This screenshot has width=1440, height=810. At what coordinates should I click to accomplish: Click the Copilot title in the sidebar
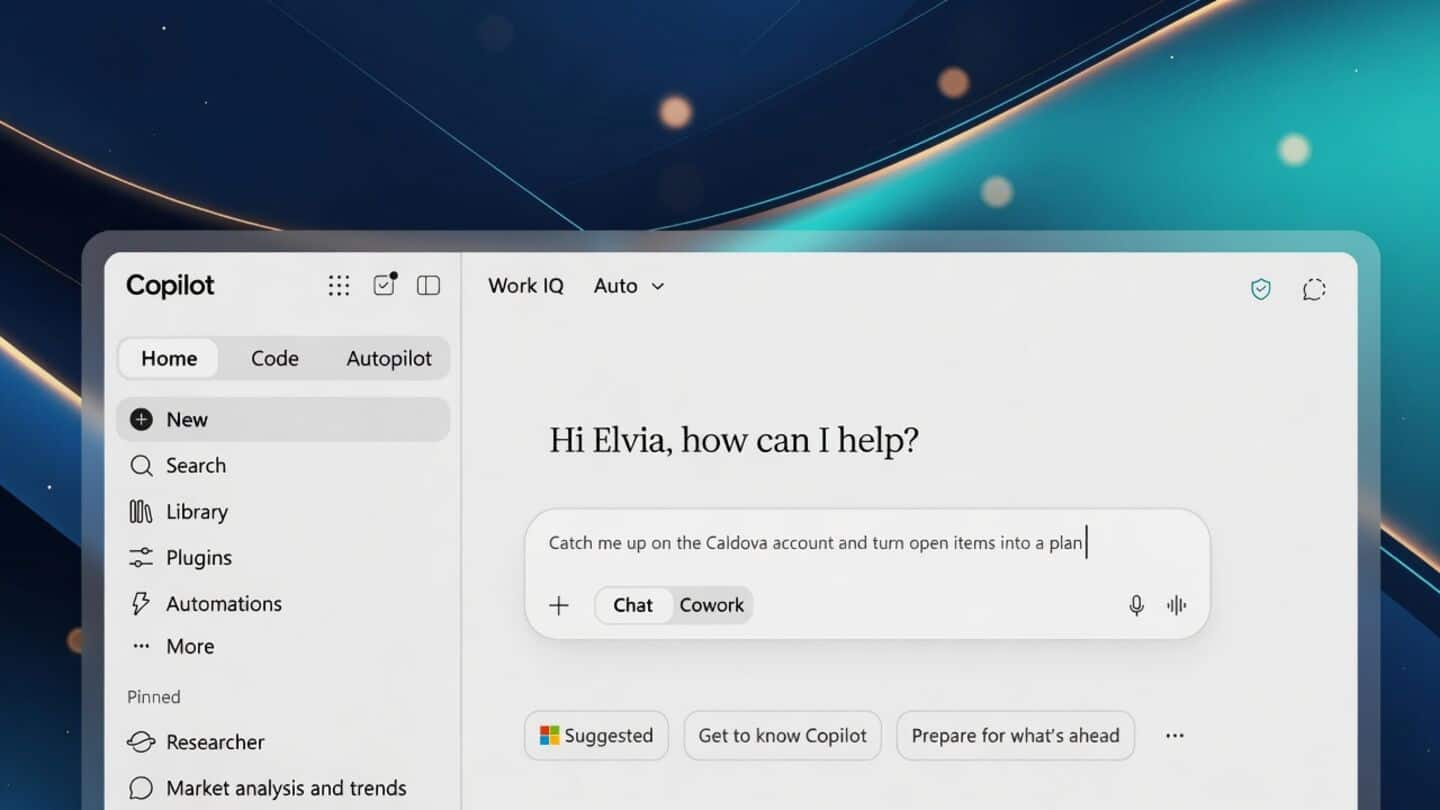coord(170,286)
